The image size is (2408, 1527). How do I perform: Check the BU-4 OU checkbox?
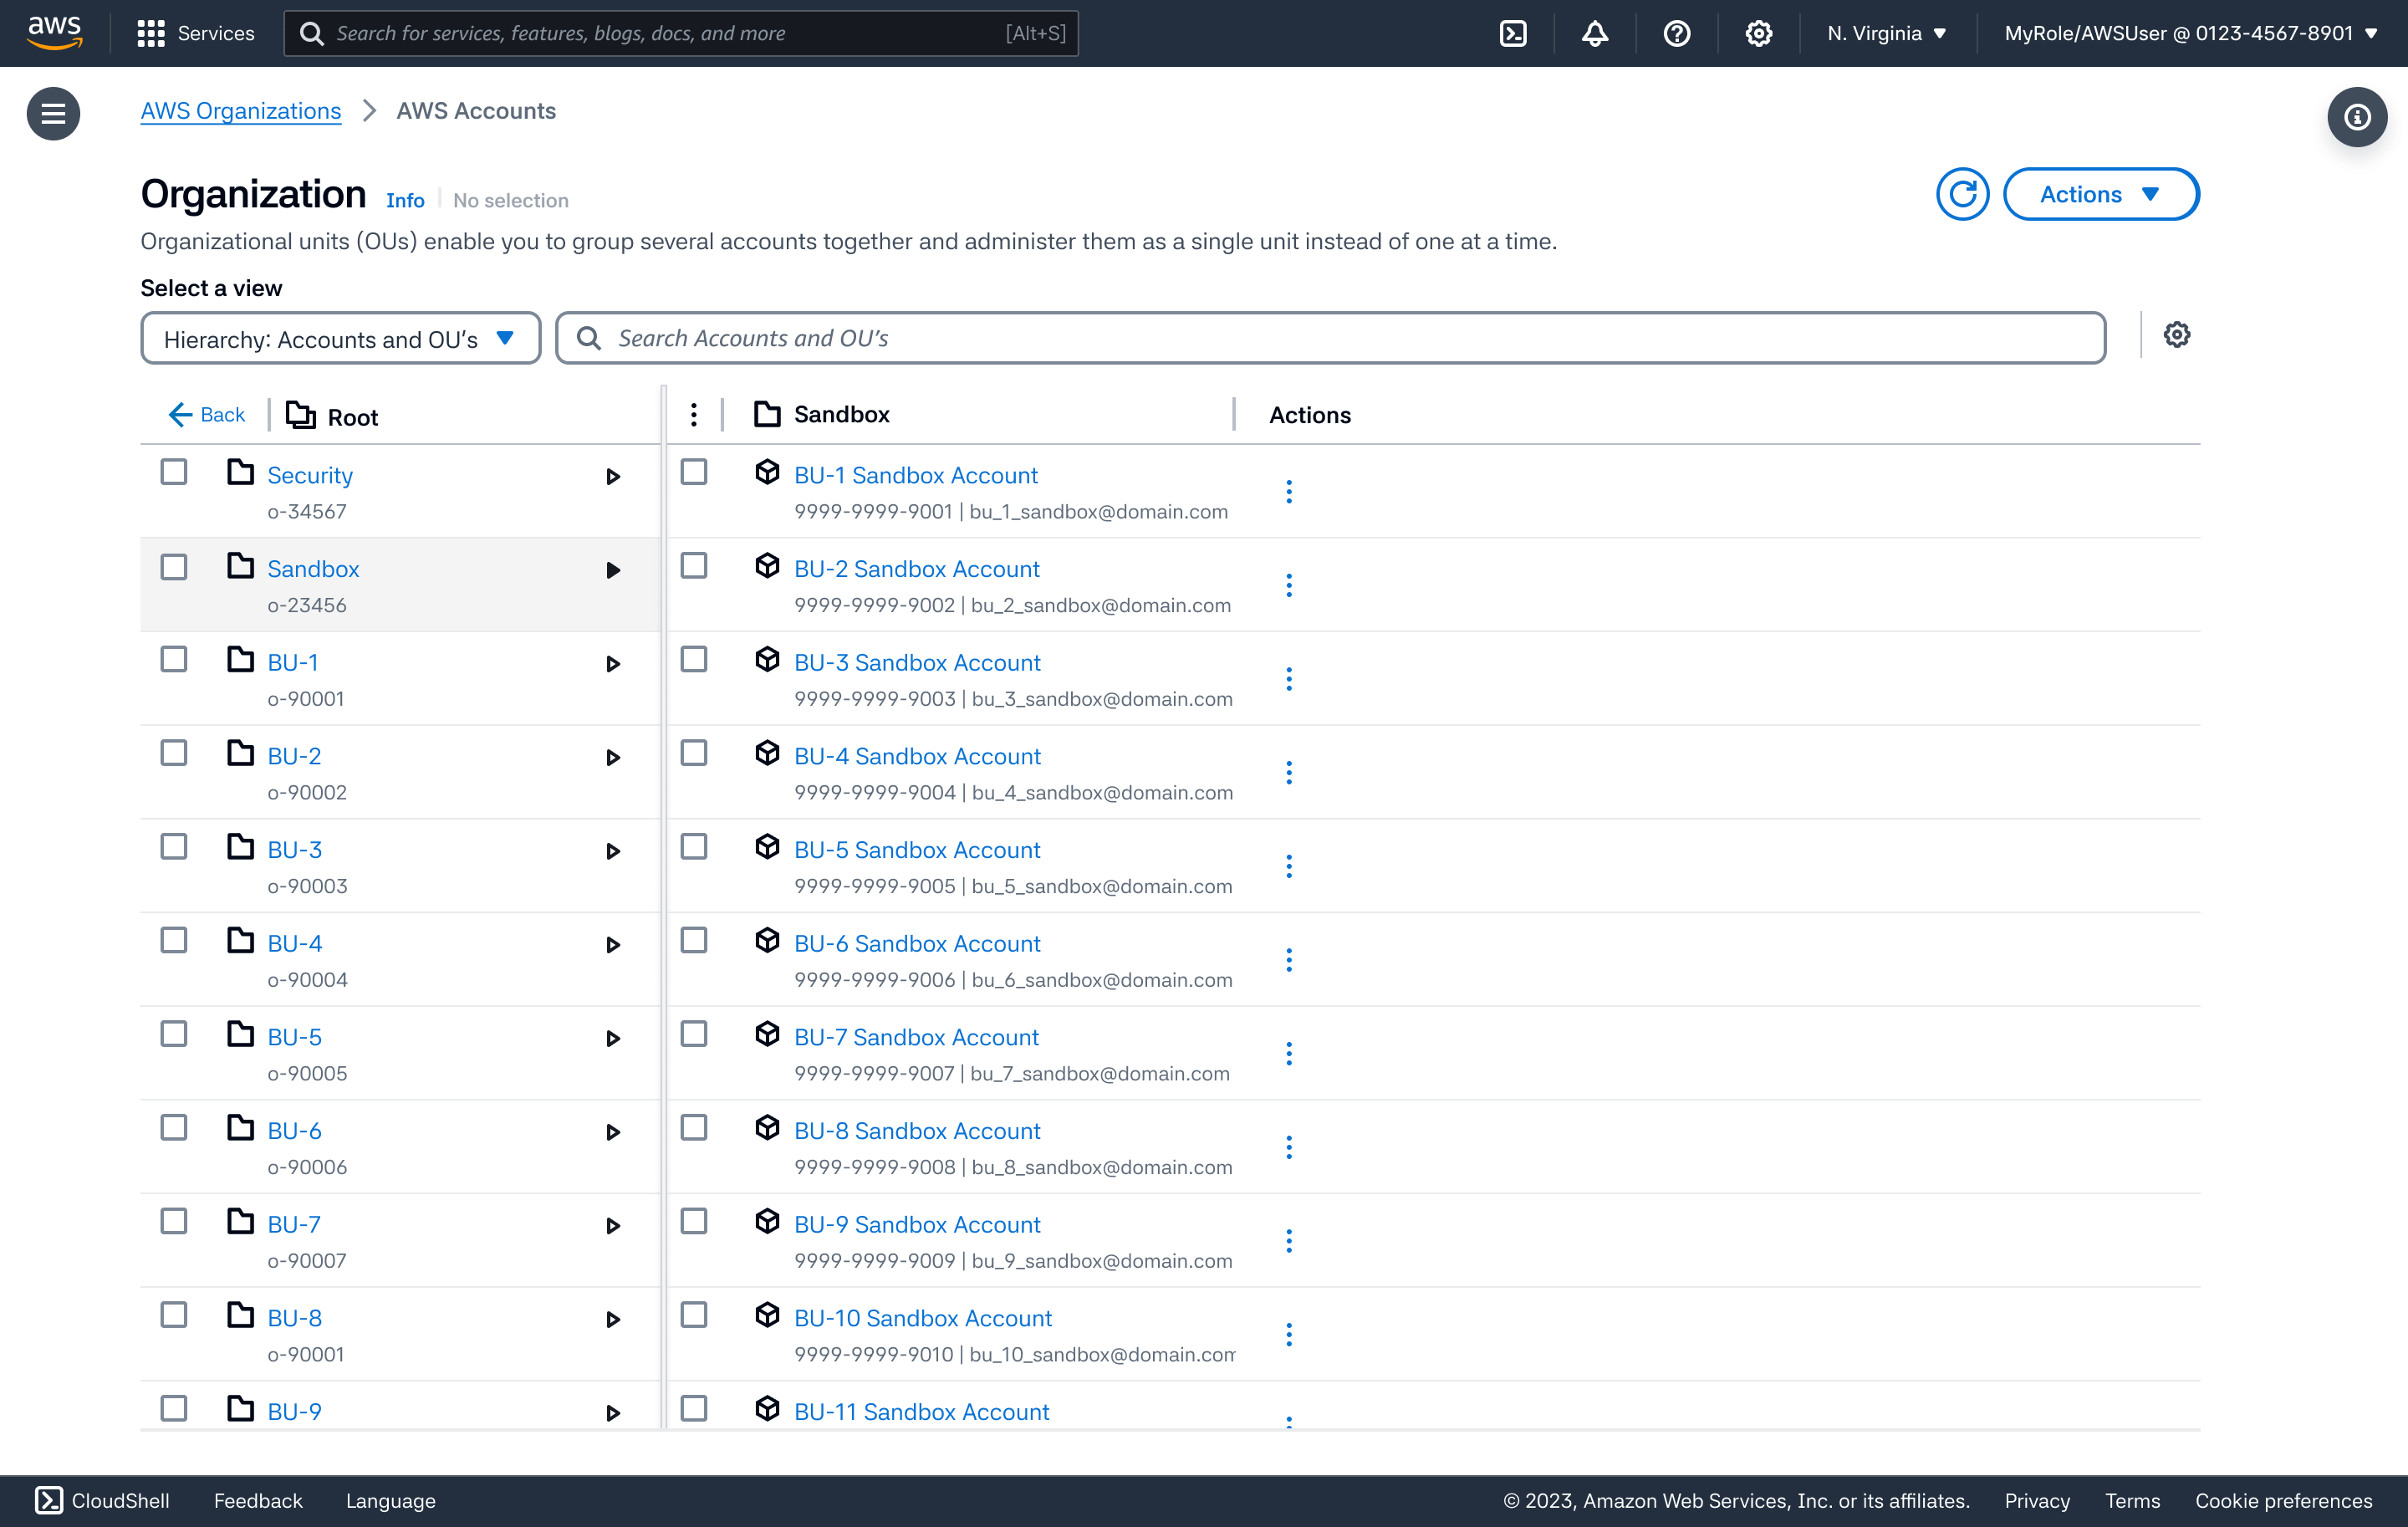[174, 940]
